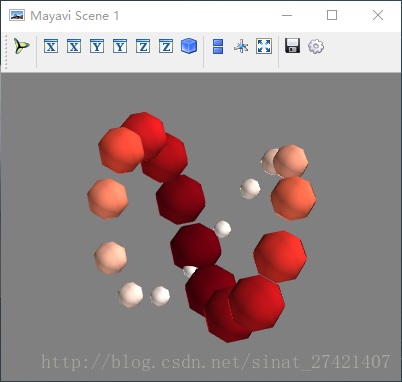
Task: Toggle full screen with the blue arrows icon
Action: pyautogui.click(x=264, y=46)
